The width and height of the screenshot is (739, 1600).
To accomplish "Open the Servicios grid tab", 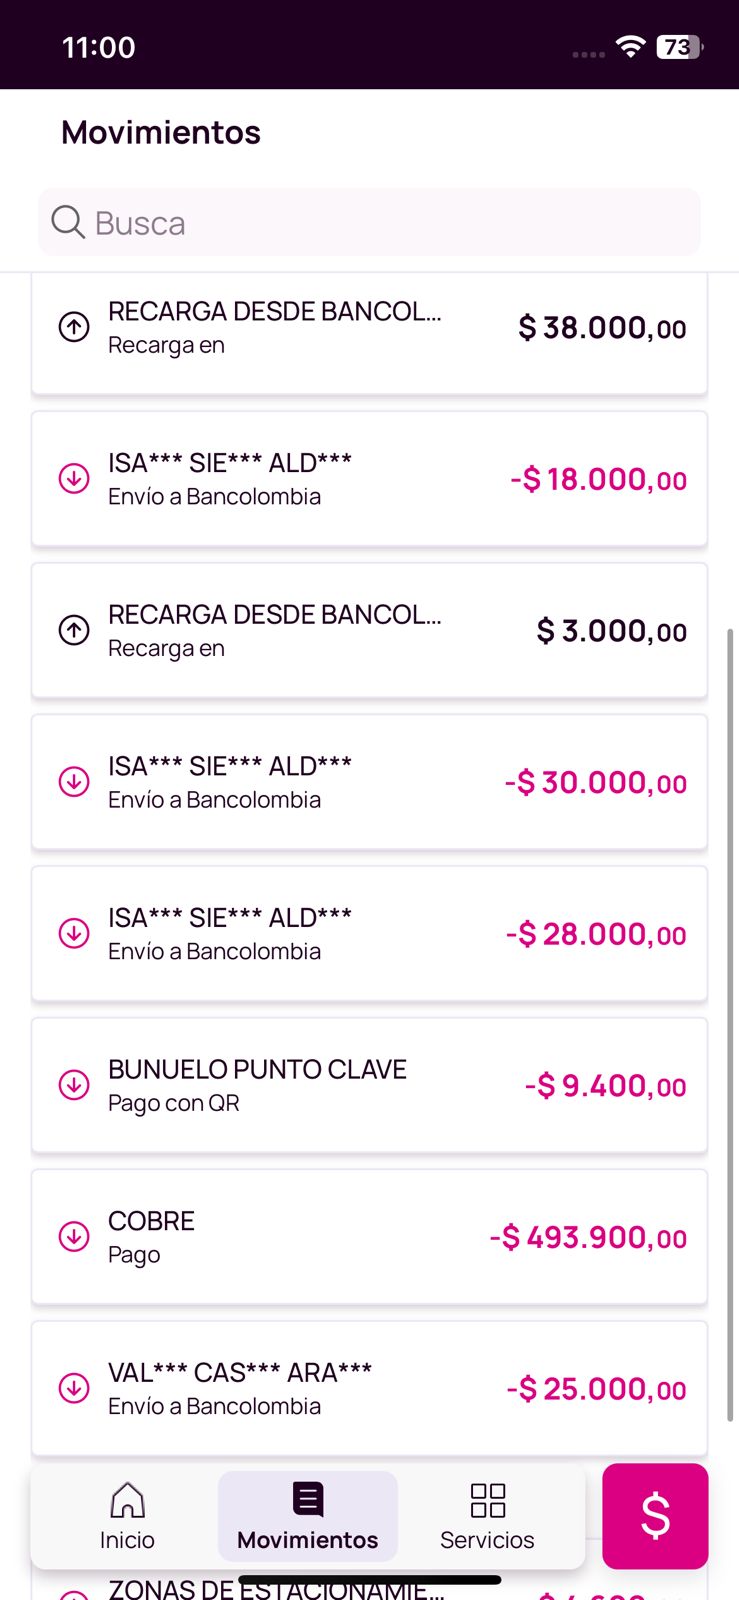I will pos(487,1516).
